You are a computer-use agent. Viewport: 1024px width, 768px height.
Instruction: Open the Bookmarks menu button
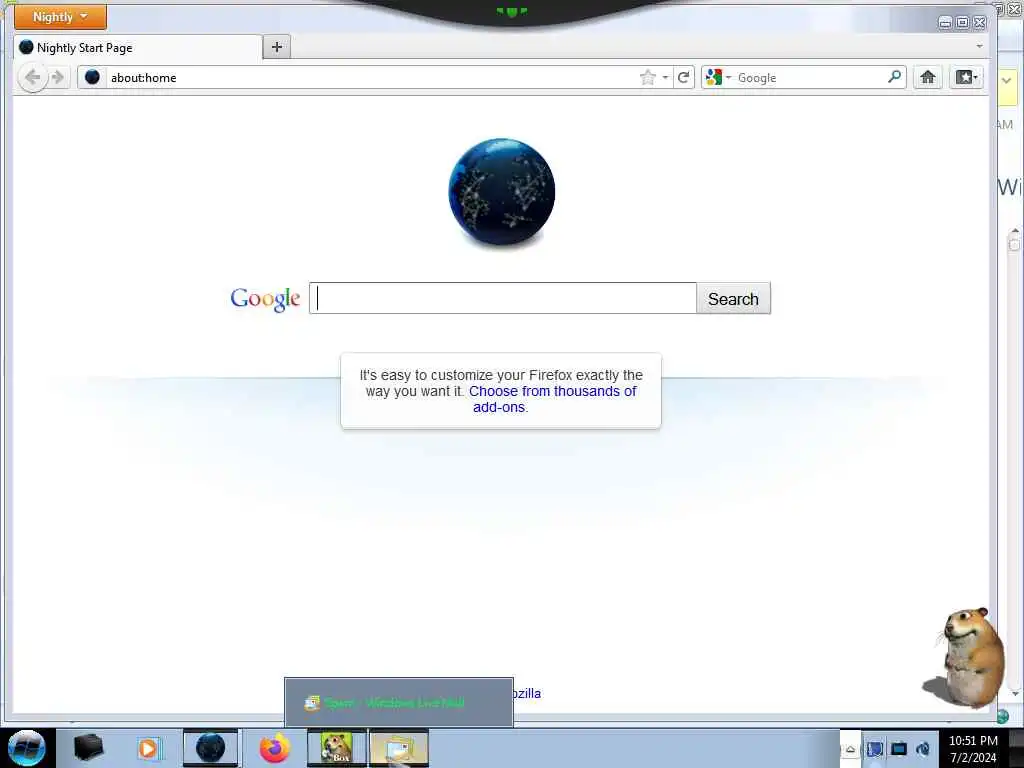coord(967,78)
